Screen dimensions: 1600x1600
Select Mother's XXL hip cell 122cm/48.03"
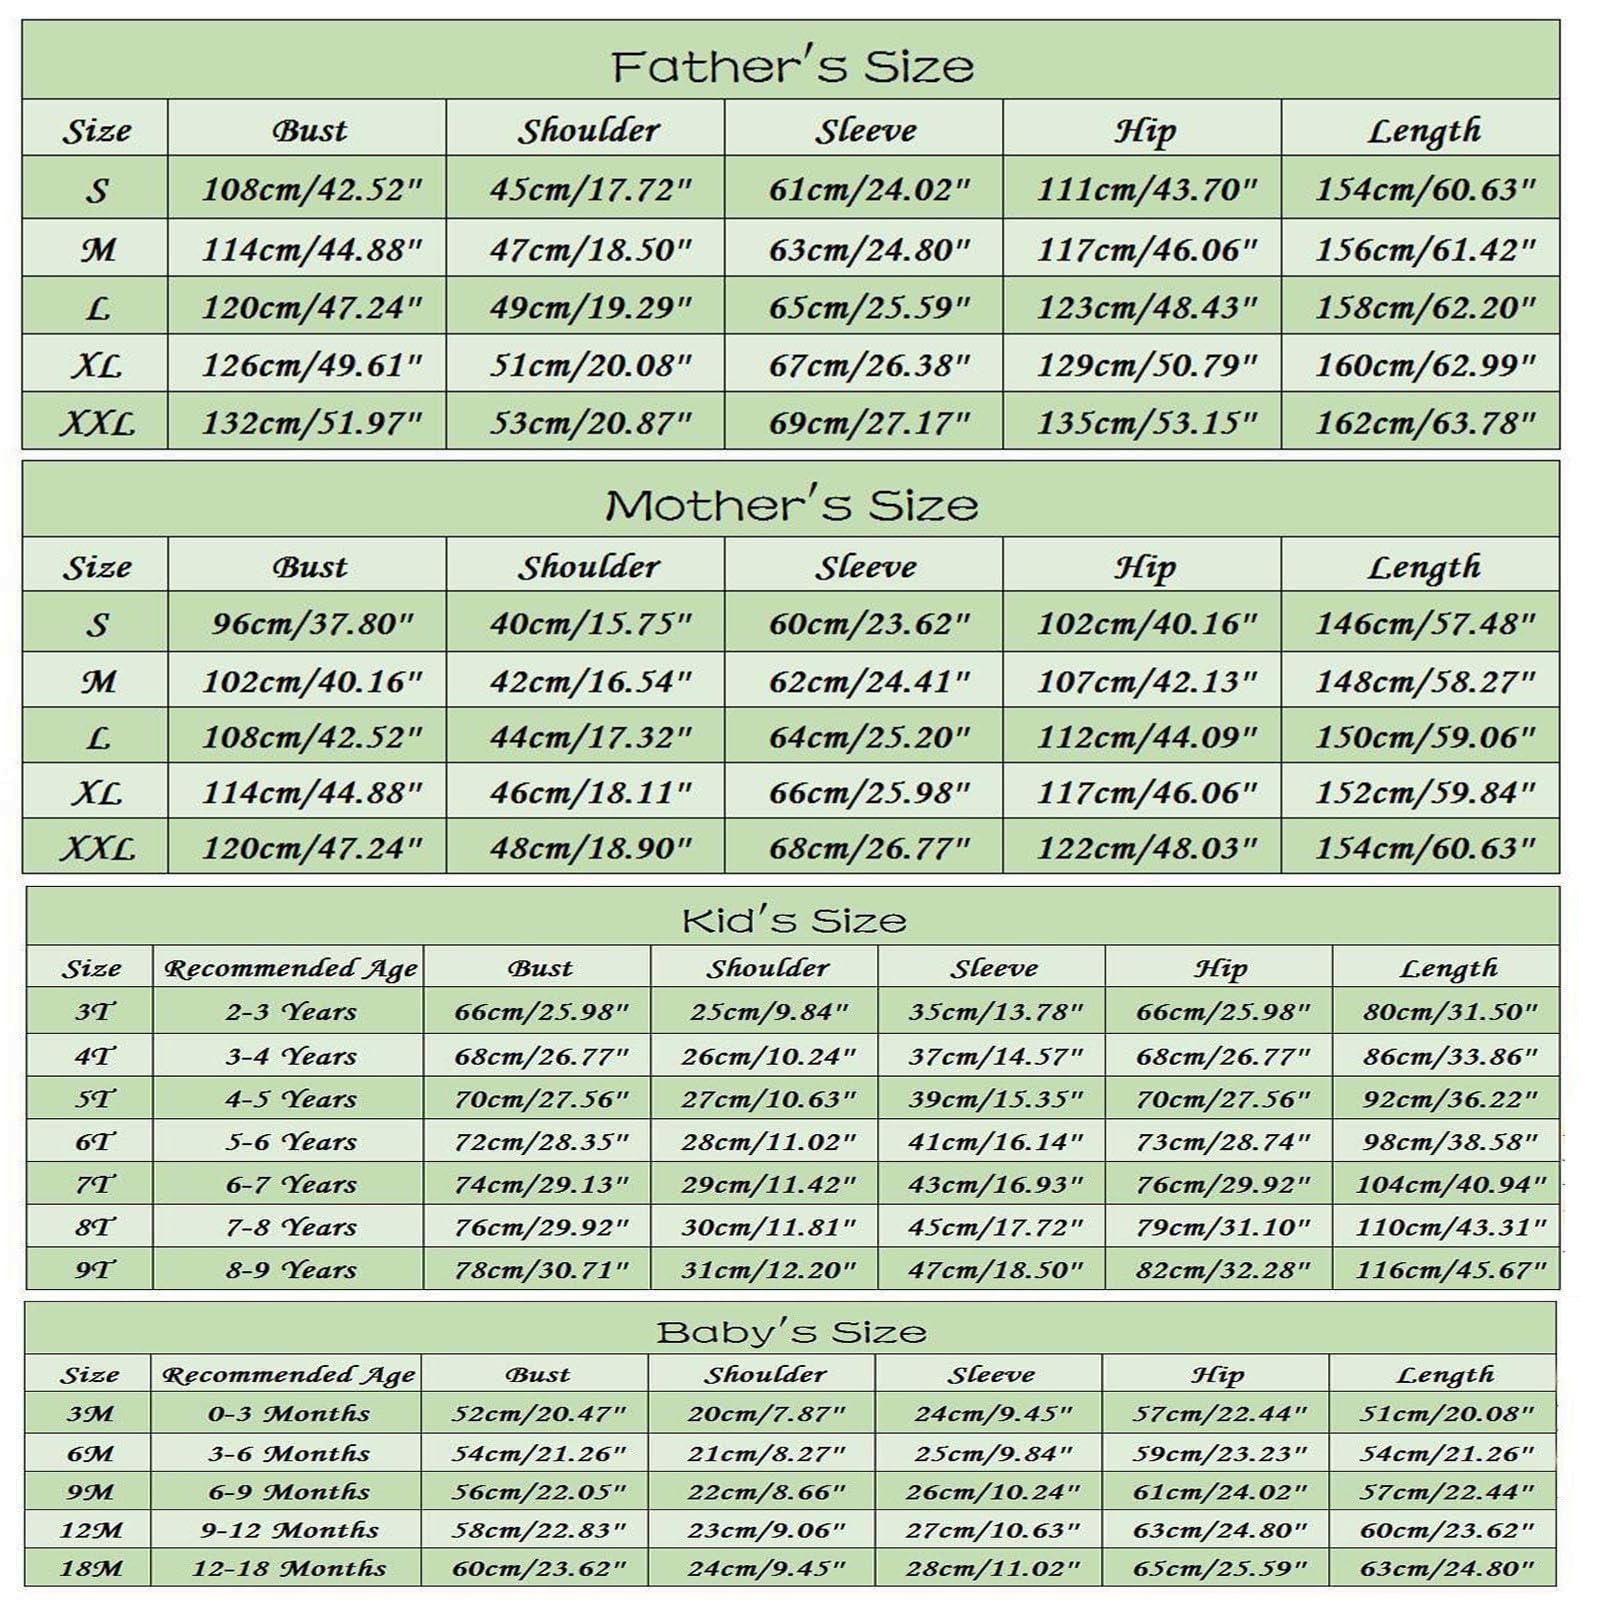point(1146,849)
